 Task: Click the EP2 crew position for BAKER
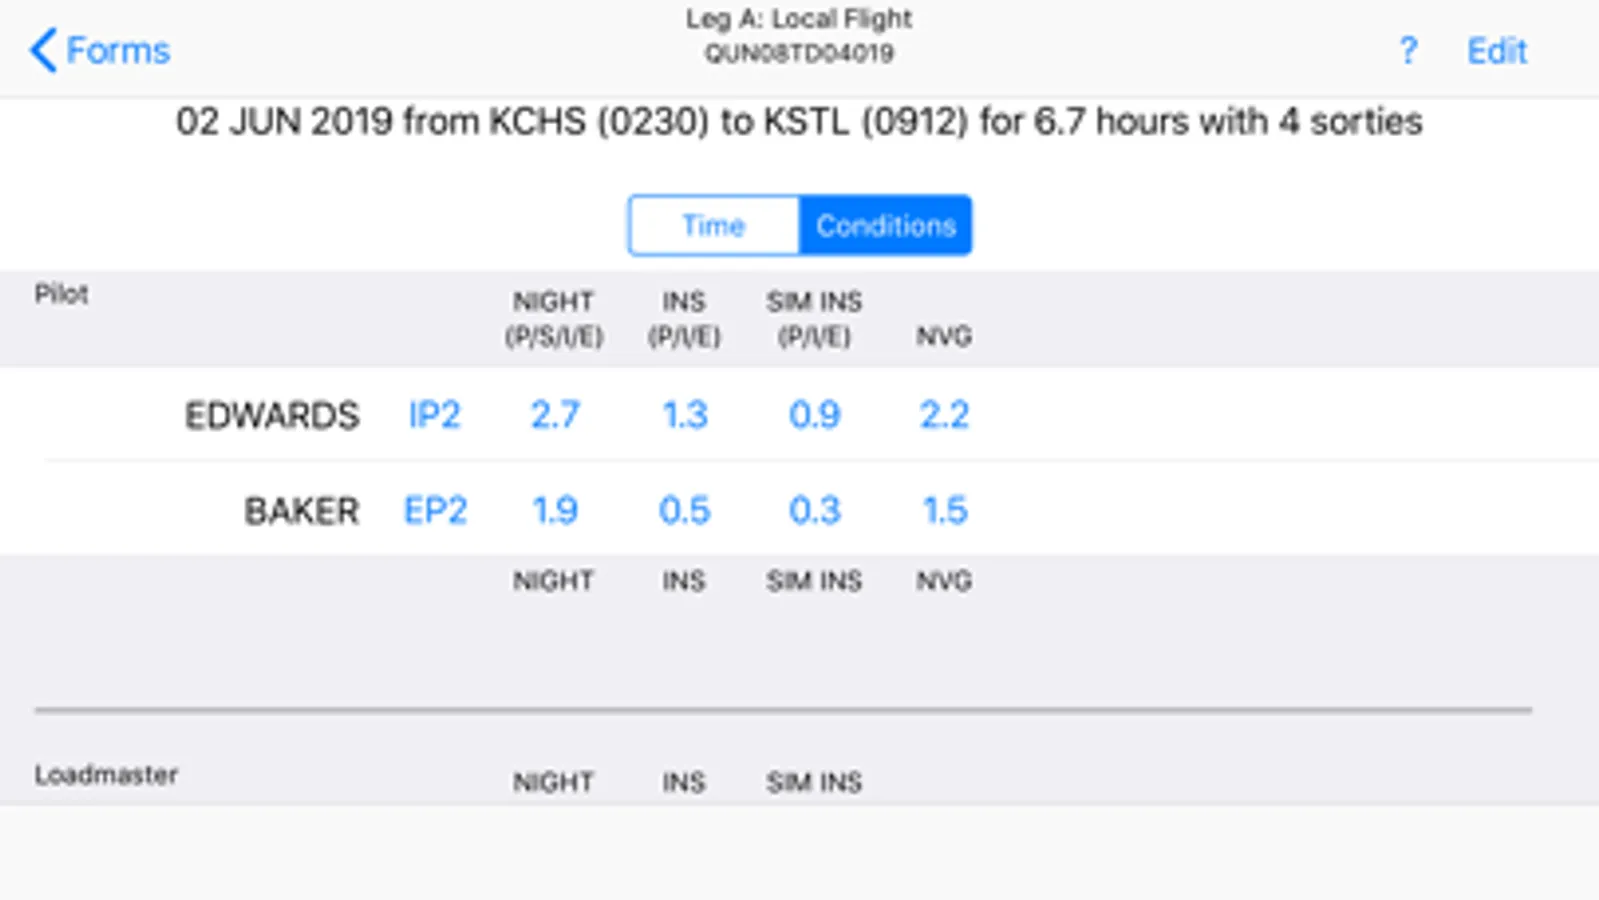(435, 511)
